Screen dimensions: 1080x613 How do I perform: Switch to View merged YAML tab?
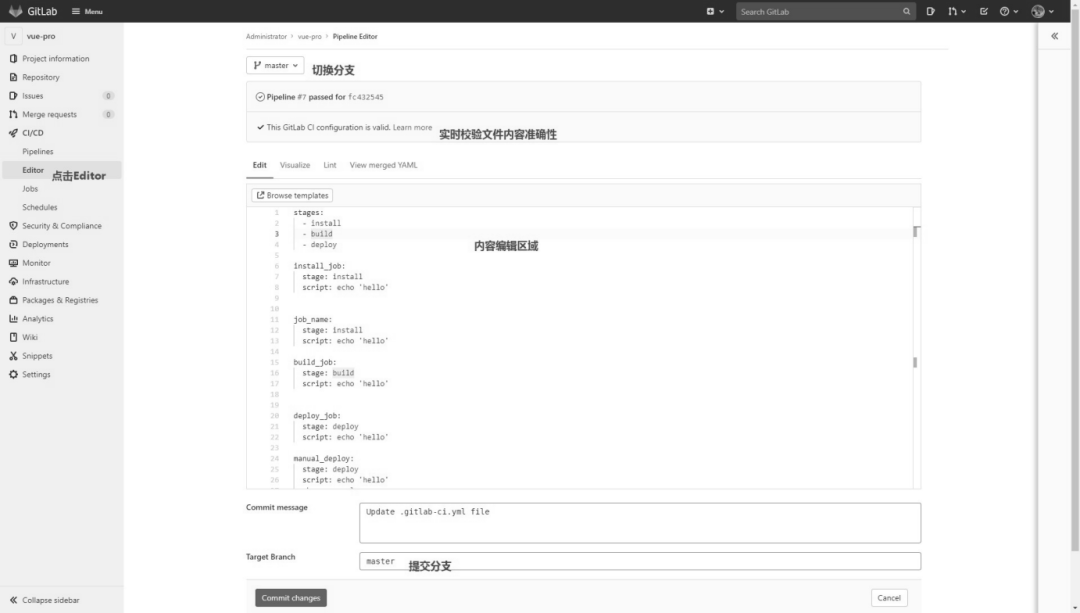pyautogui.click(x=383, y=165)
